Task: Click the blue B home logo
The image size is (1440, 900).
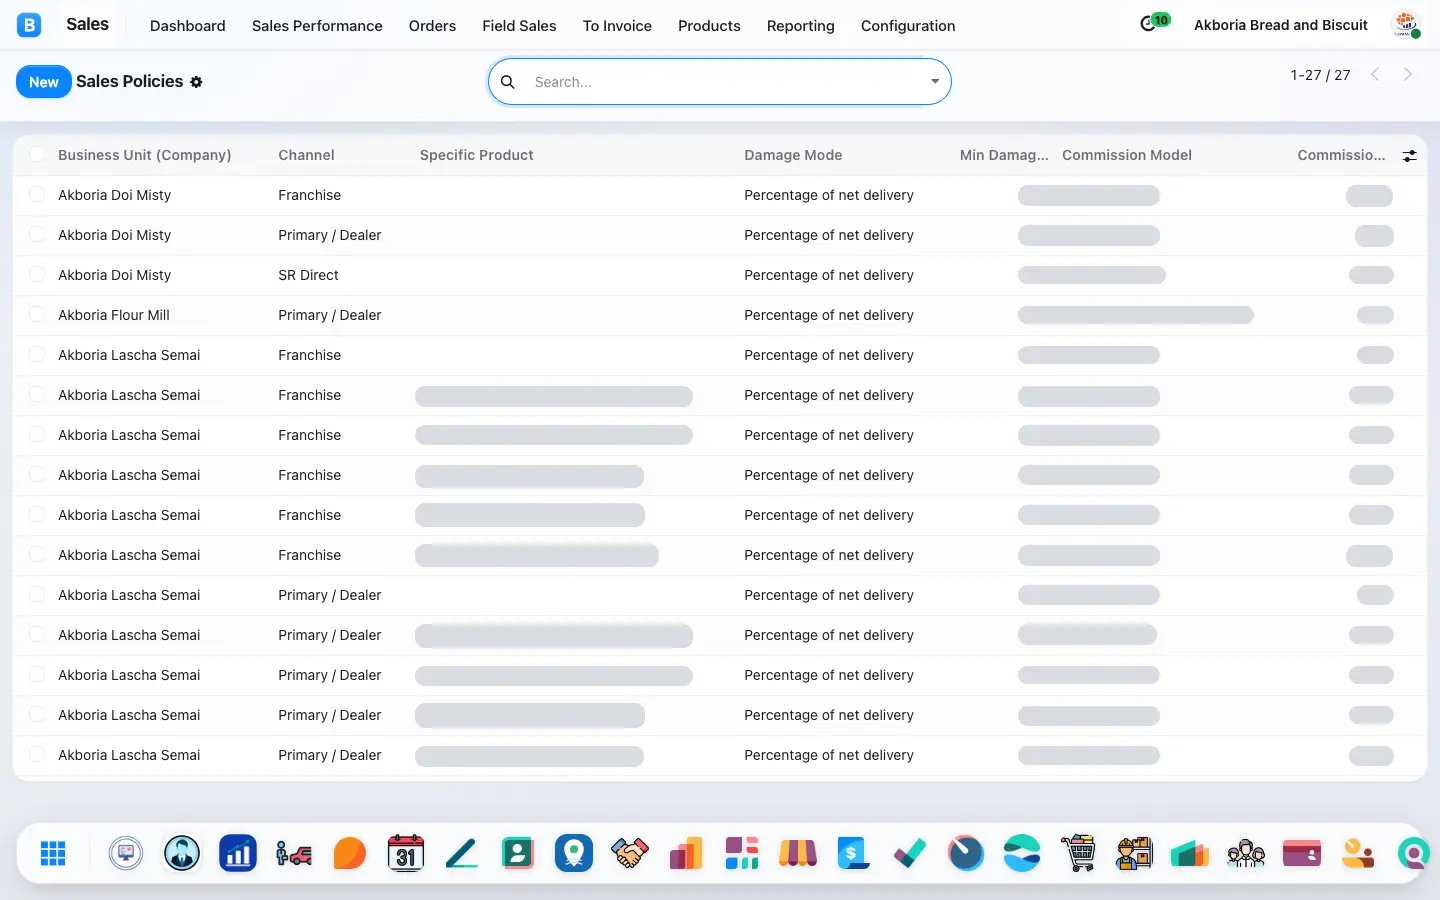Action: pyautogui.click(x=29, y=25)
